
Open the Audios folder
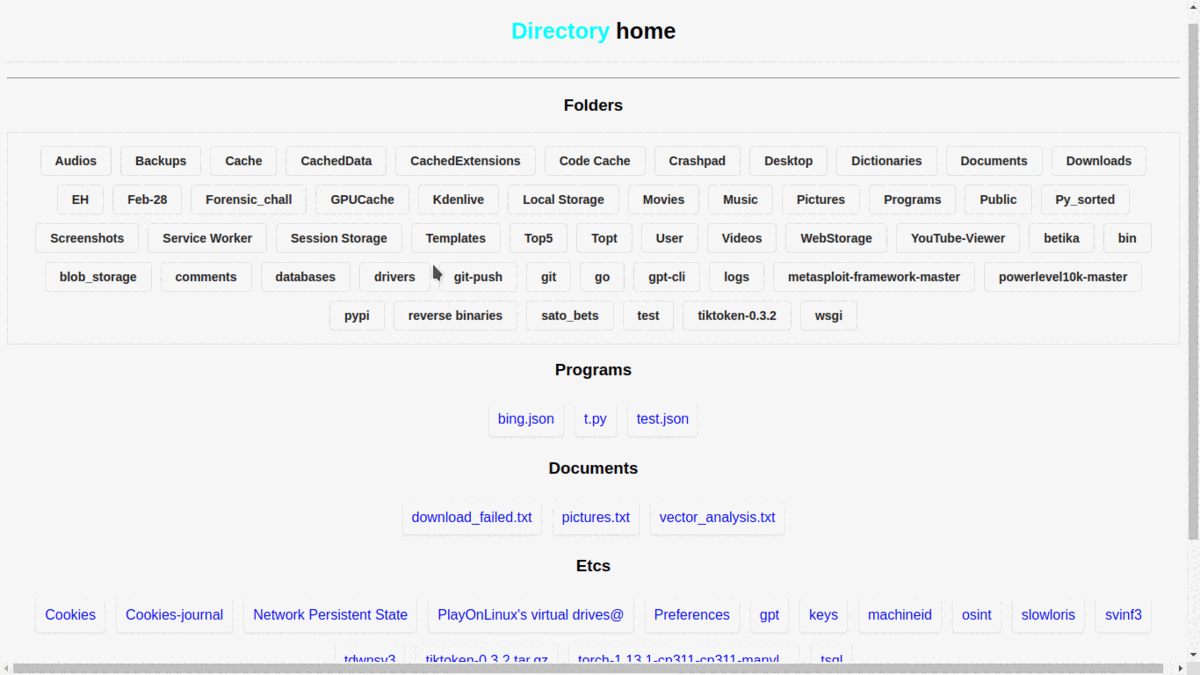(x=76, y=161)
